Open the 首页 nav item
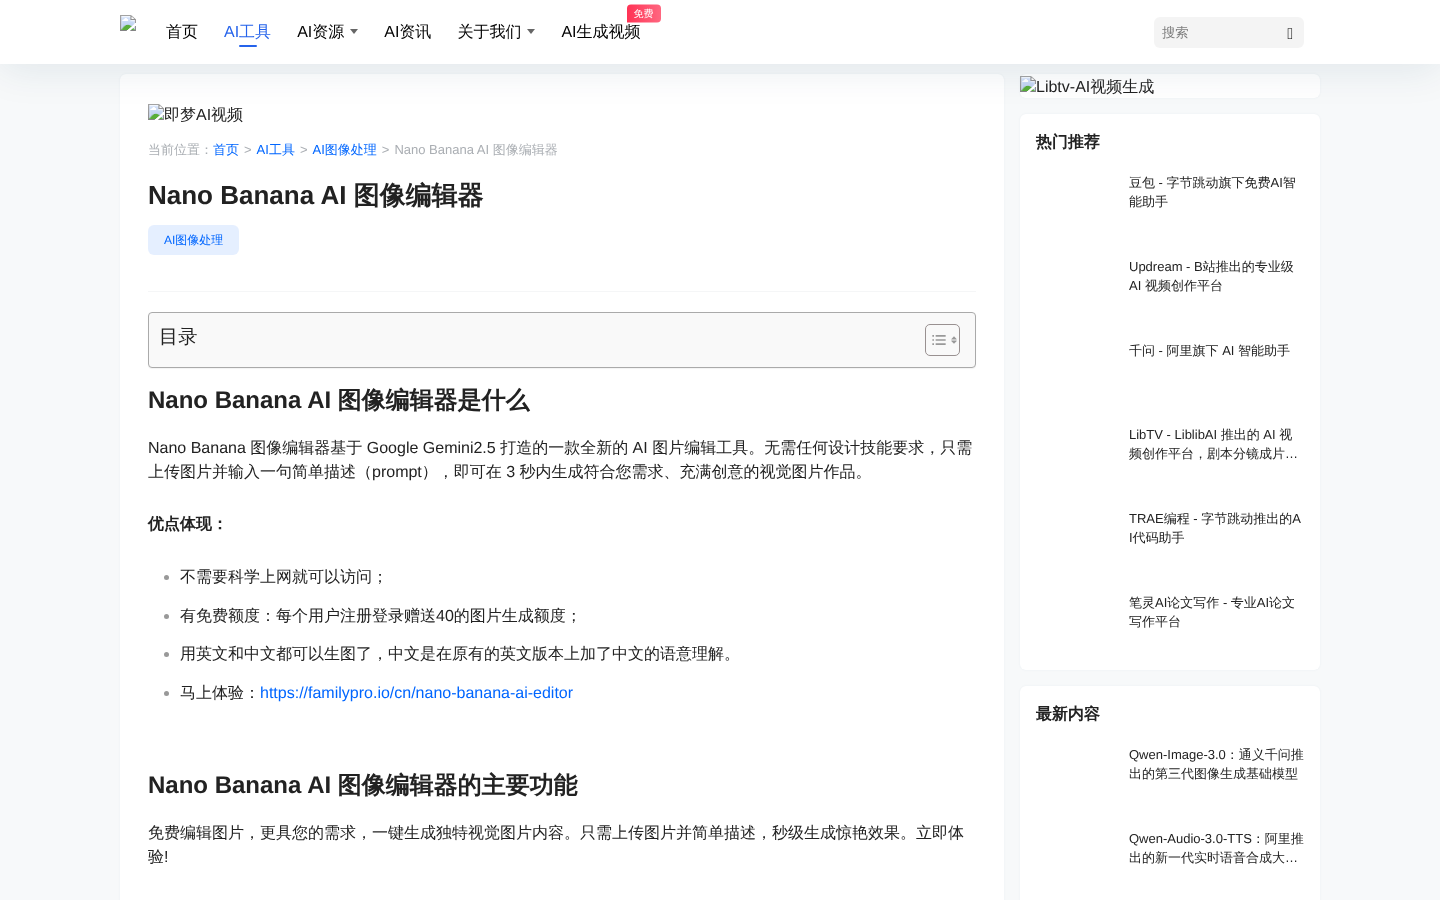This screenshot has height=900, width=1440. pyautogui.click(x=182, y=32)
